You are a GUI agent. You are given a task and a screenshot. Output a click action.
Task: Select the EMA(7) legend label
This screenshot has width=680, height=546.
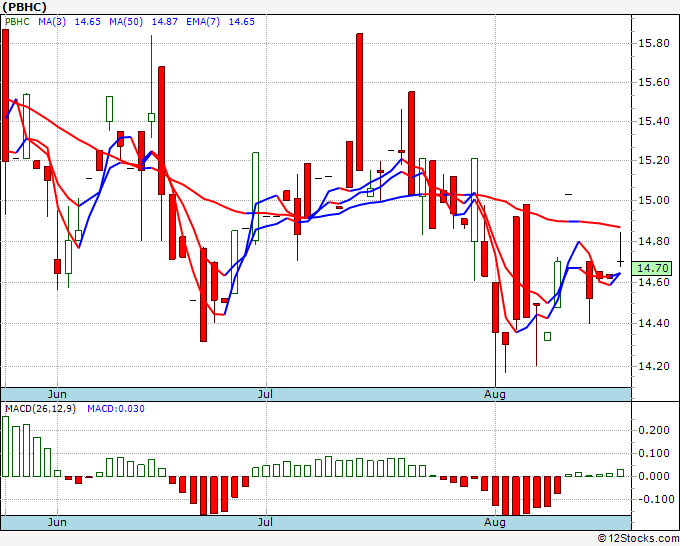pos(203,22)
